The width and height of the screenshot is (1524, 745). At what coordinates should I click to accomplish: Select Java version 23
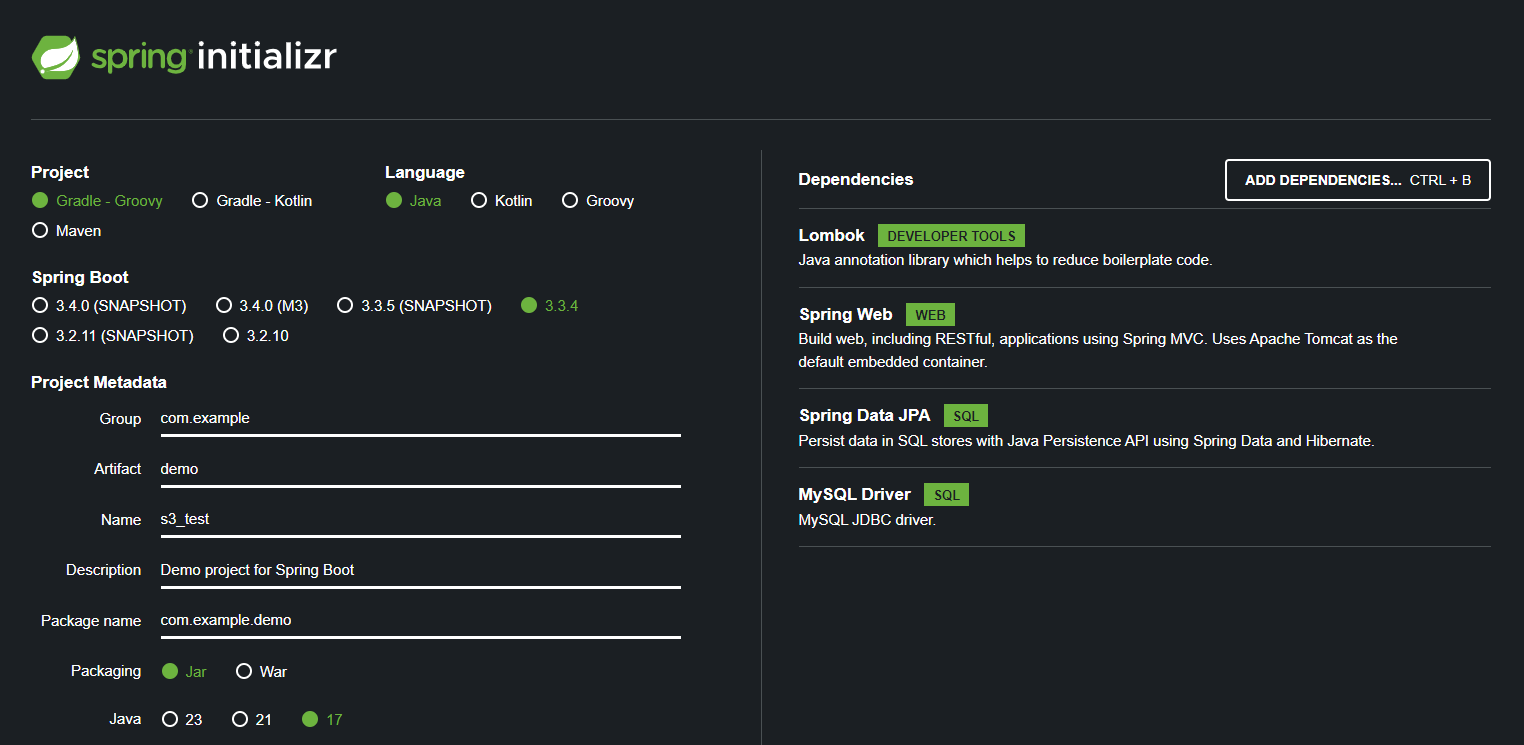tap(183, 720)
